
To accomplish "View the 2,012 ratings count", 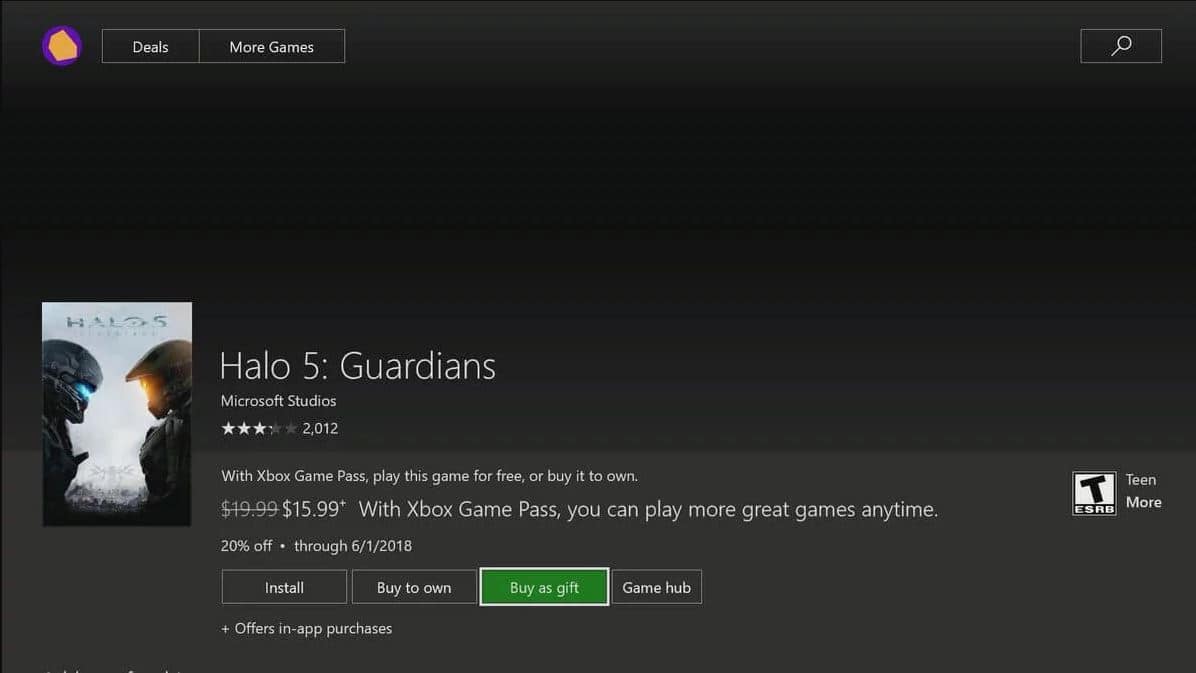I will pyautogui.click(x=320, y=428).
